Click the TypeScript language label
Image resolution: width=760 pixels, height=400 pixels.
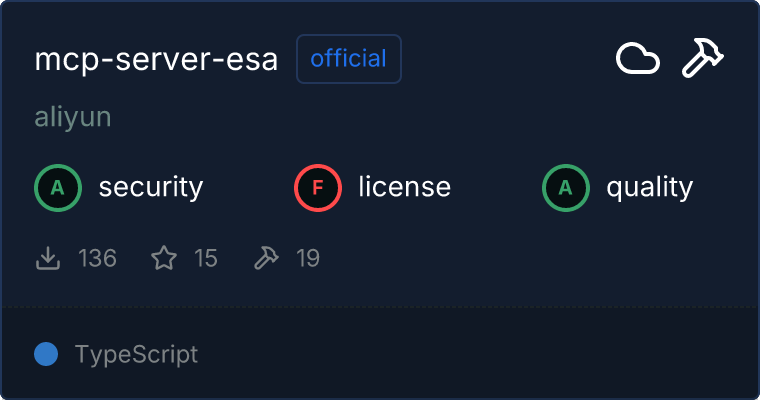136,354
